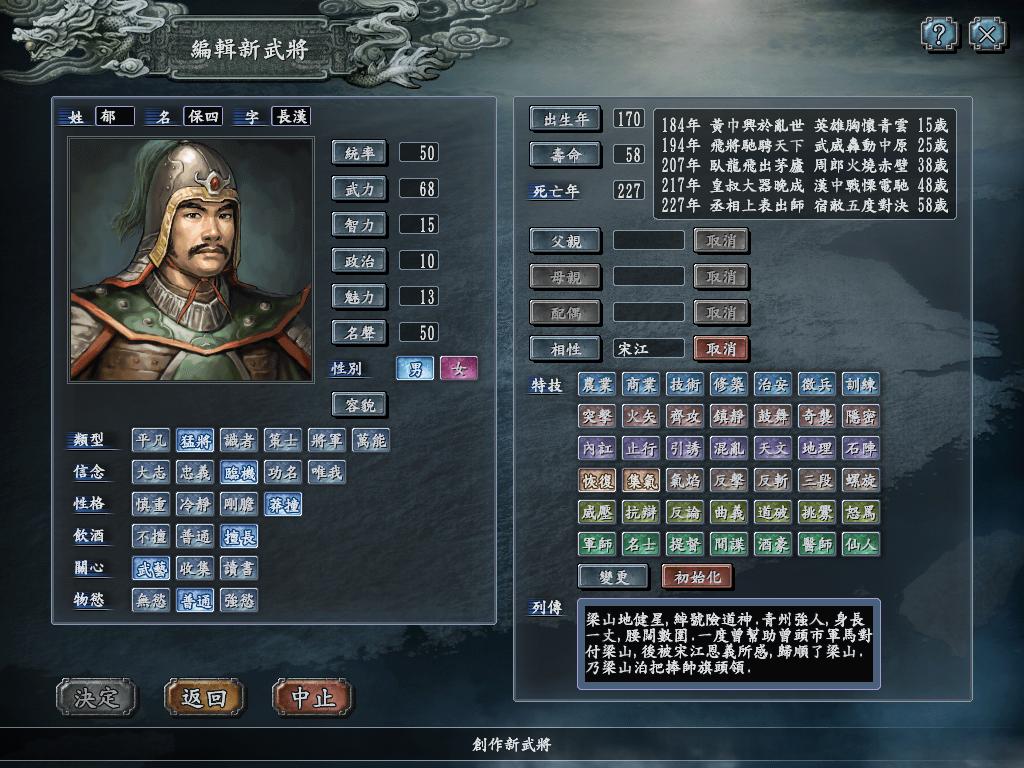Choose 猛將 as the officer type

pyautogui.click(x=195, y=441)
